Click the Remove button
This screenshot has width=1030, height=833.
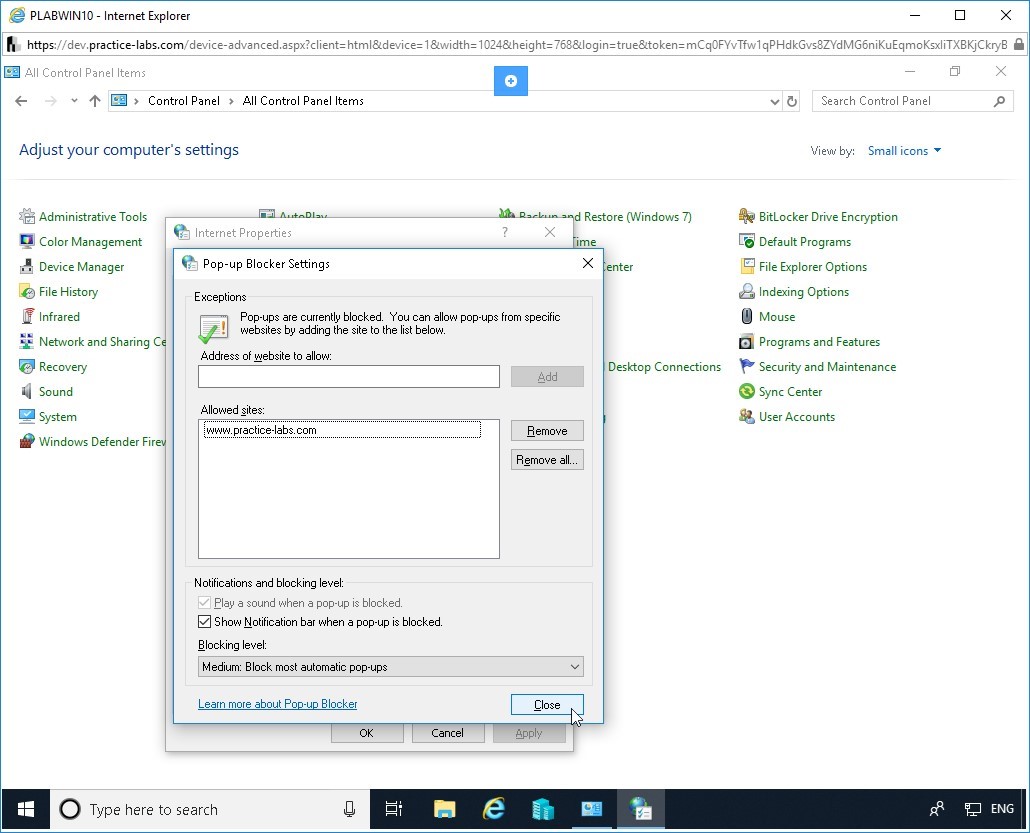[x=547, y=431]
